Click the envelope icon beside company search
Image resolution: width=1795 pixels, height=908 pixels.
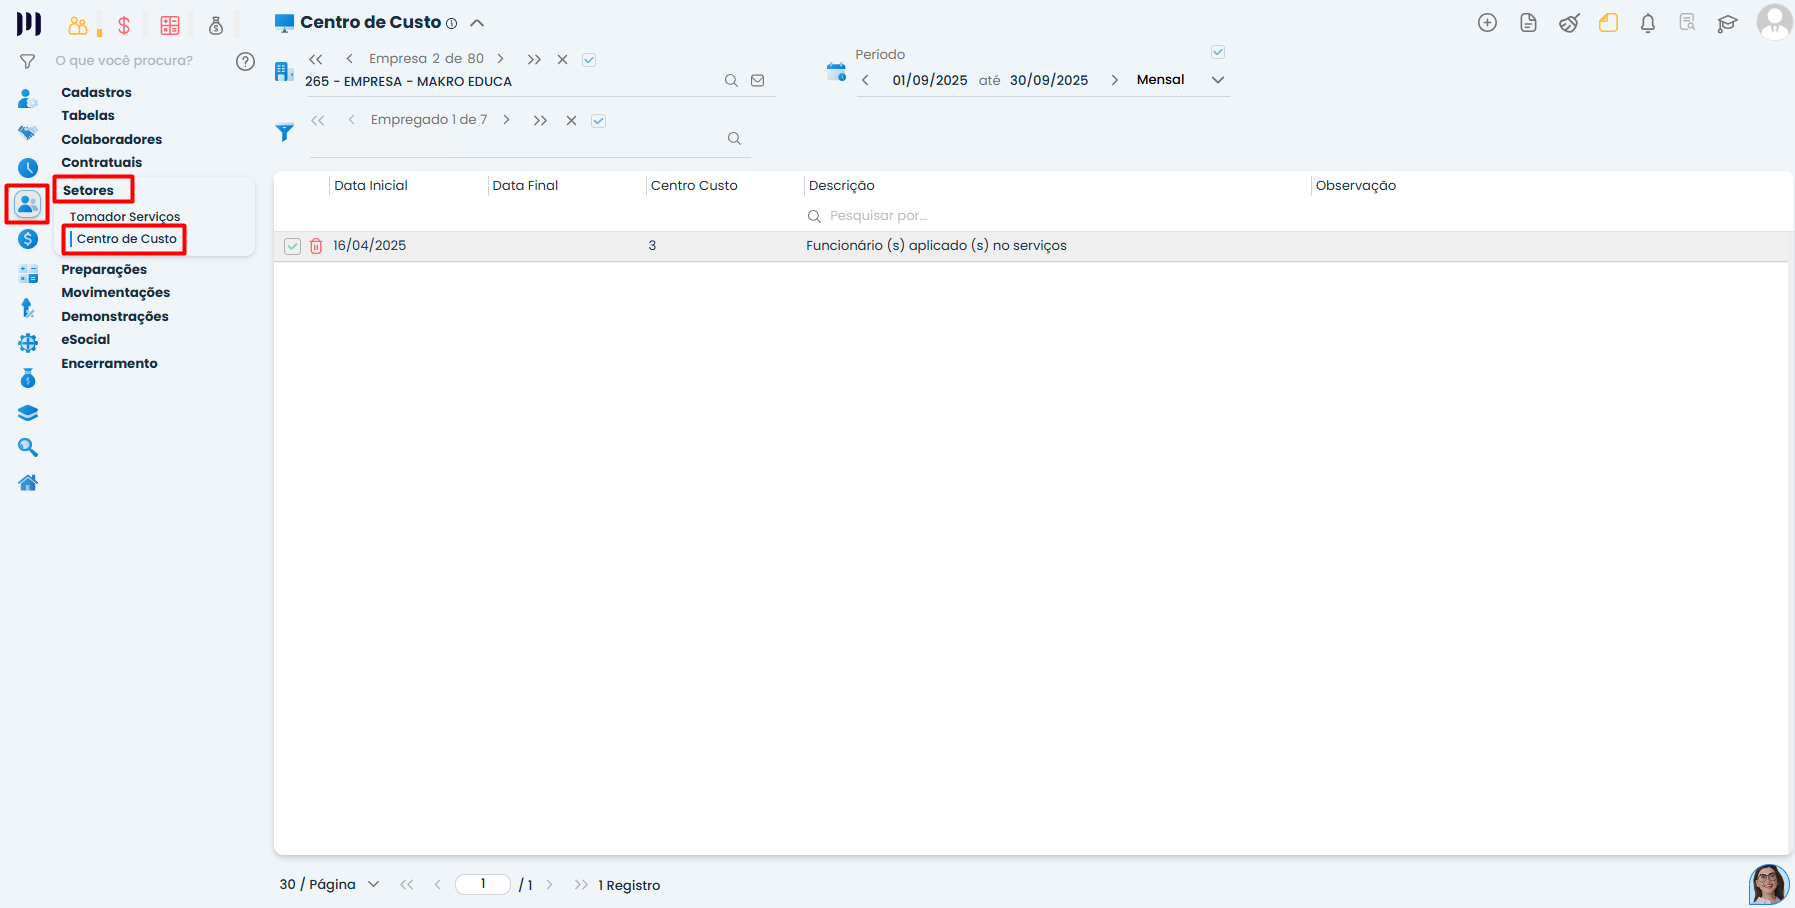point(758,81)
